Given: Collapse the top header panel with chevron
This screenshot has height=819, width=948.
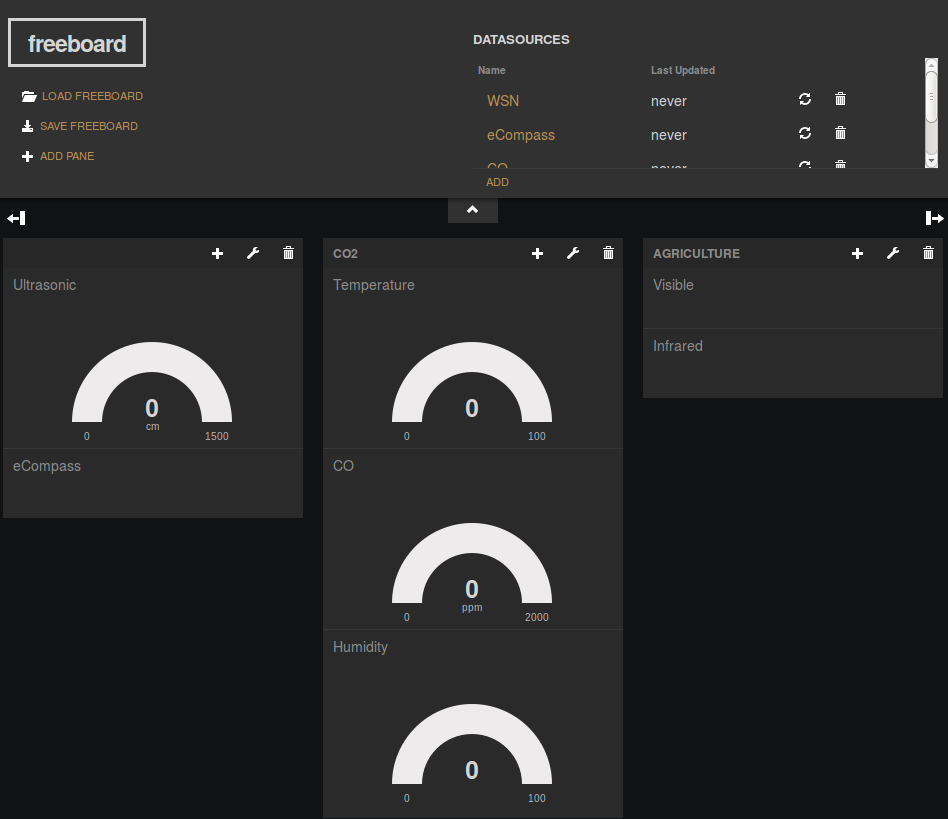Looking at the screenshot, I should click(473, 210).
